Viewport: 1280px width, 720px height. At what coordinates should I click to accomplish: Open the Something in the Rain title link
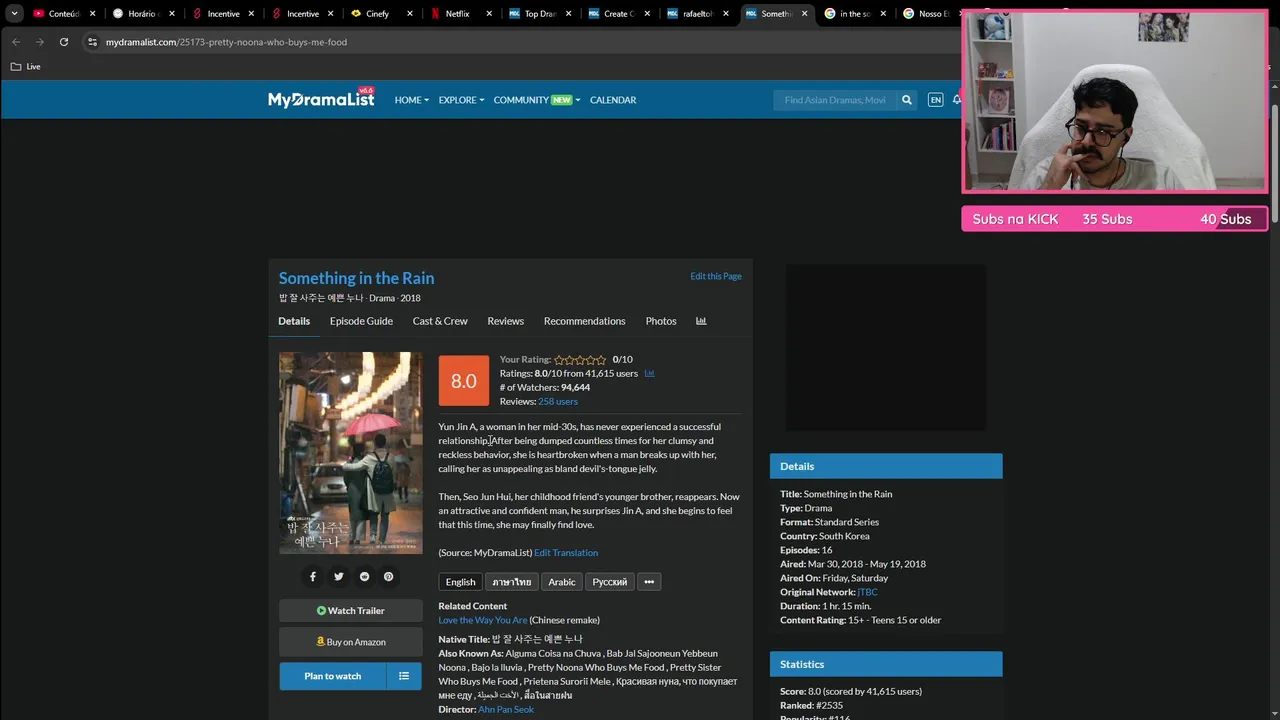pyautogui.click(x=356, y=278)
